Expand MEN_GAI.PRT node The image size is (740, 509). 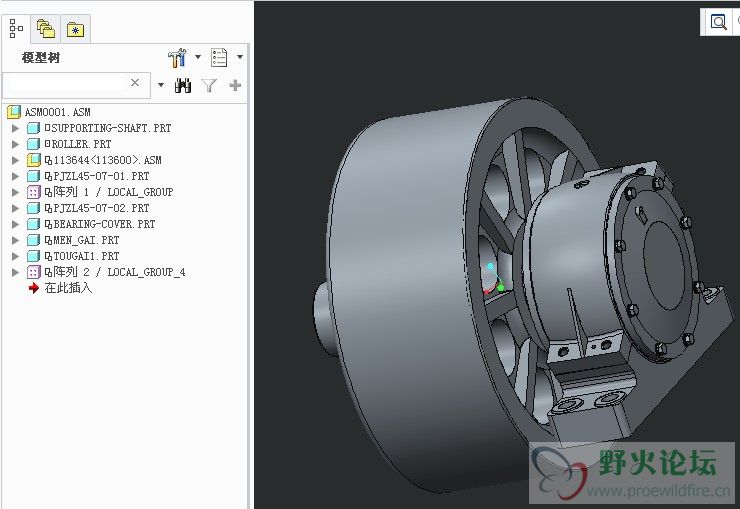tap(15, 240)
